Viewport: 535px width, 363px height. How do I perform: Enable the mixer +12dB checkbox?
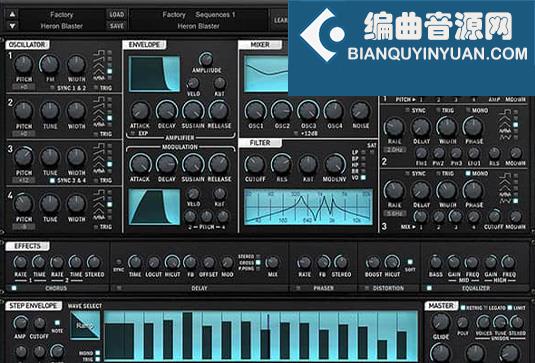pos(296,133)
